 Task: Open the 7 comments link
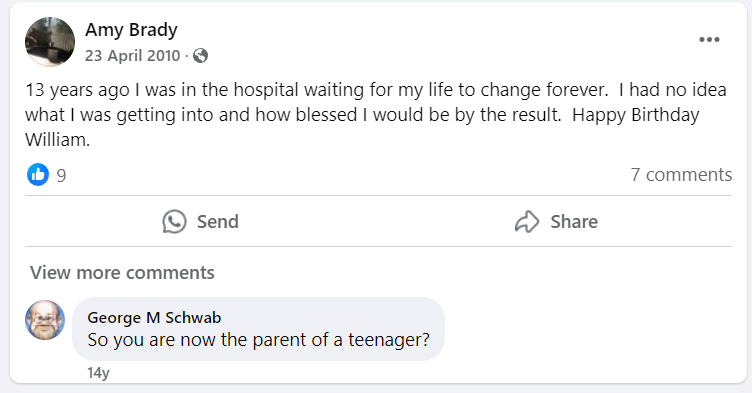coord(681,175)
